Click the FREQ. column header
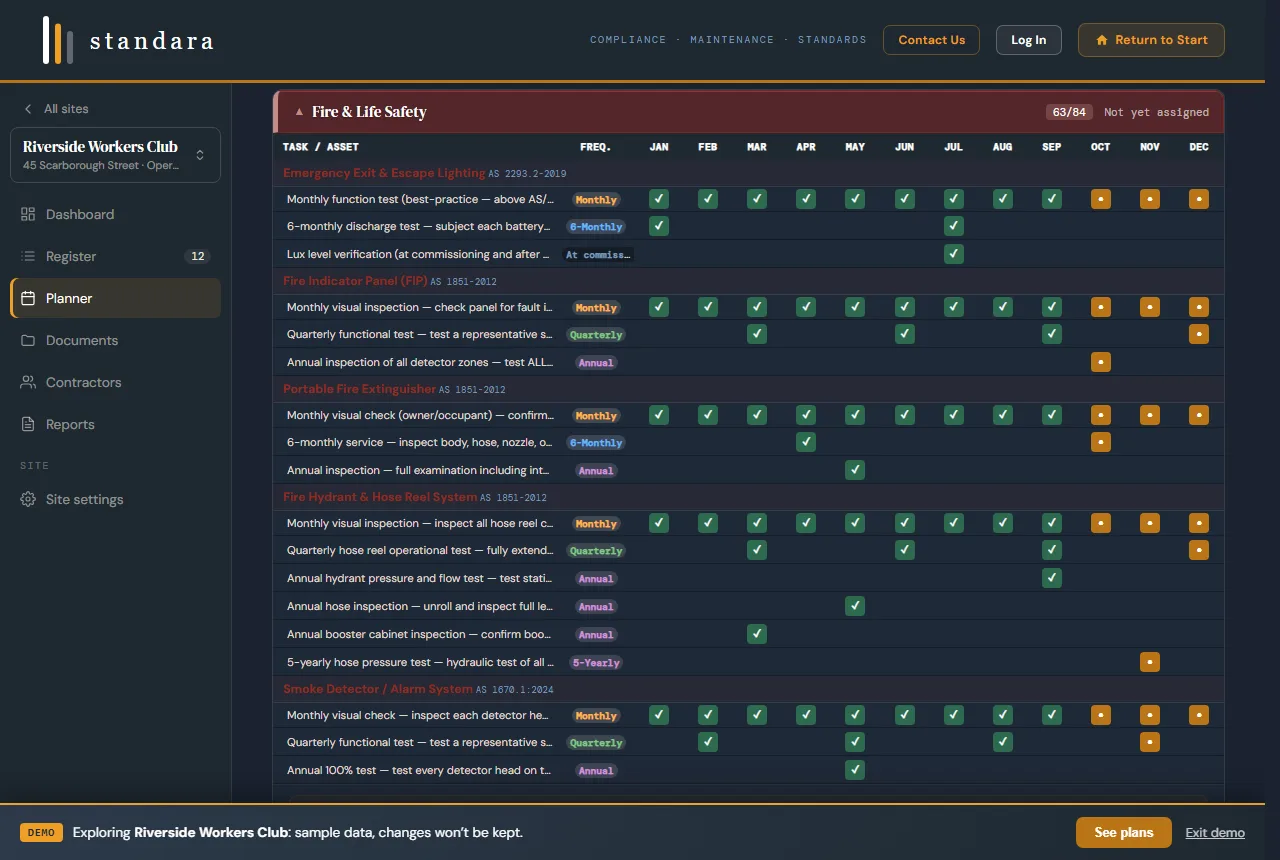Image resolution: width=1280 pixels, height=860 pixels. 595,147
